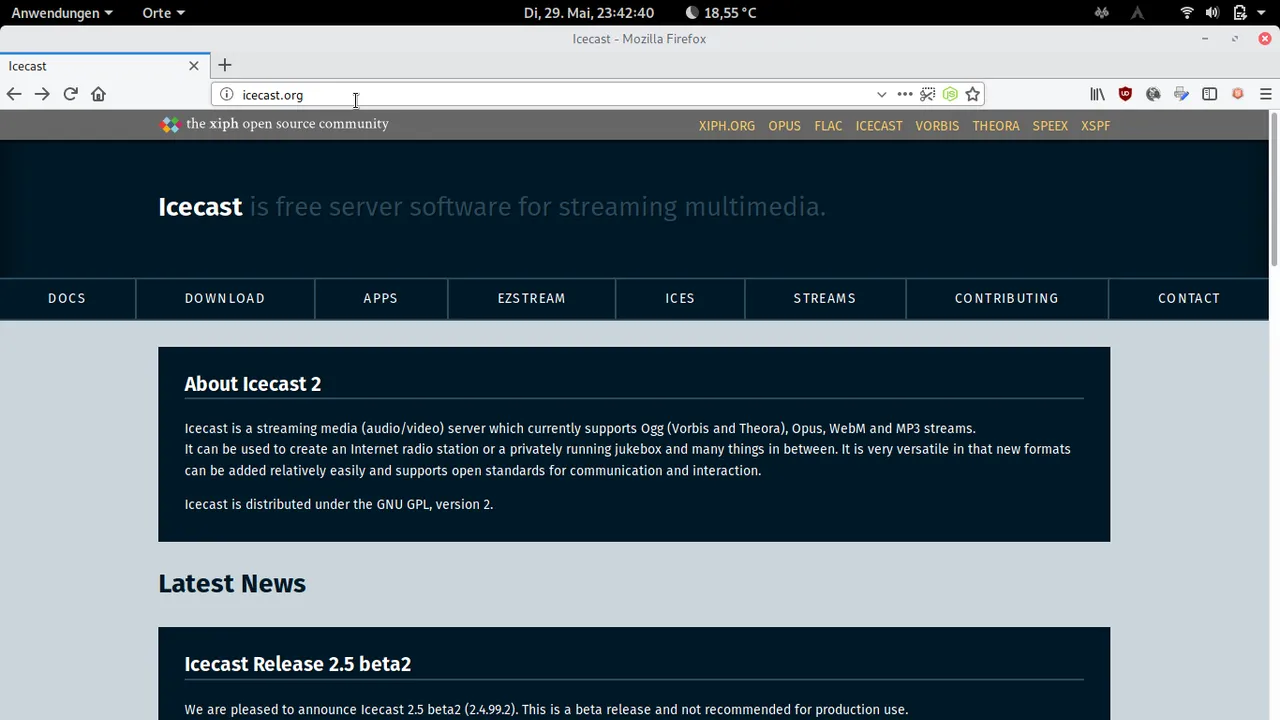Bookmark this page with star icon

(972, 94)
